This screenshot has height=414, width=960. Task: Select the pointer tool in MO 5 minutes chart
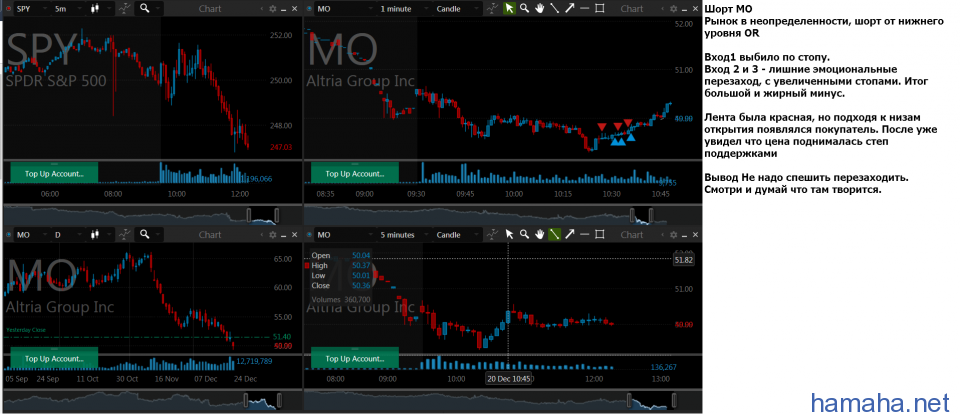(x=509, y=235)
